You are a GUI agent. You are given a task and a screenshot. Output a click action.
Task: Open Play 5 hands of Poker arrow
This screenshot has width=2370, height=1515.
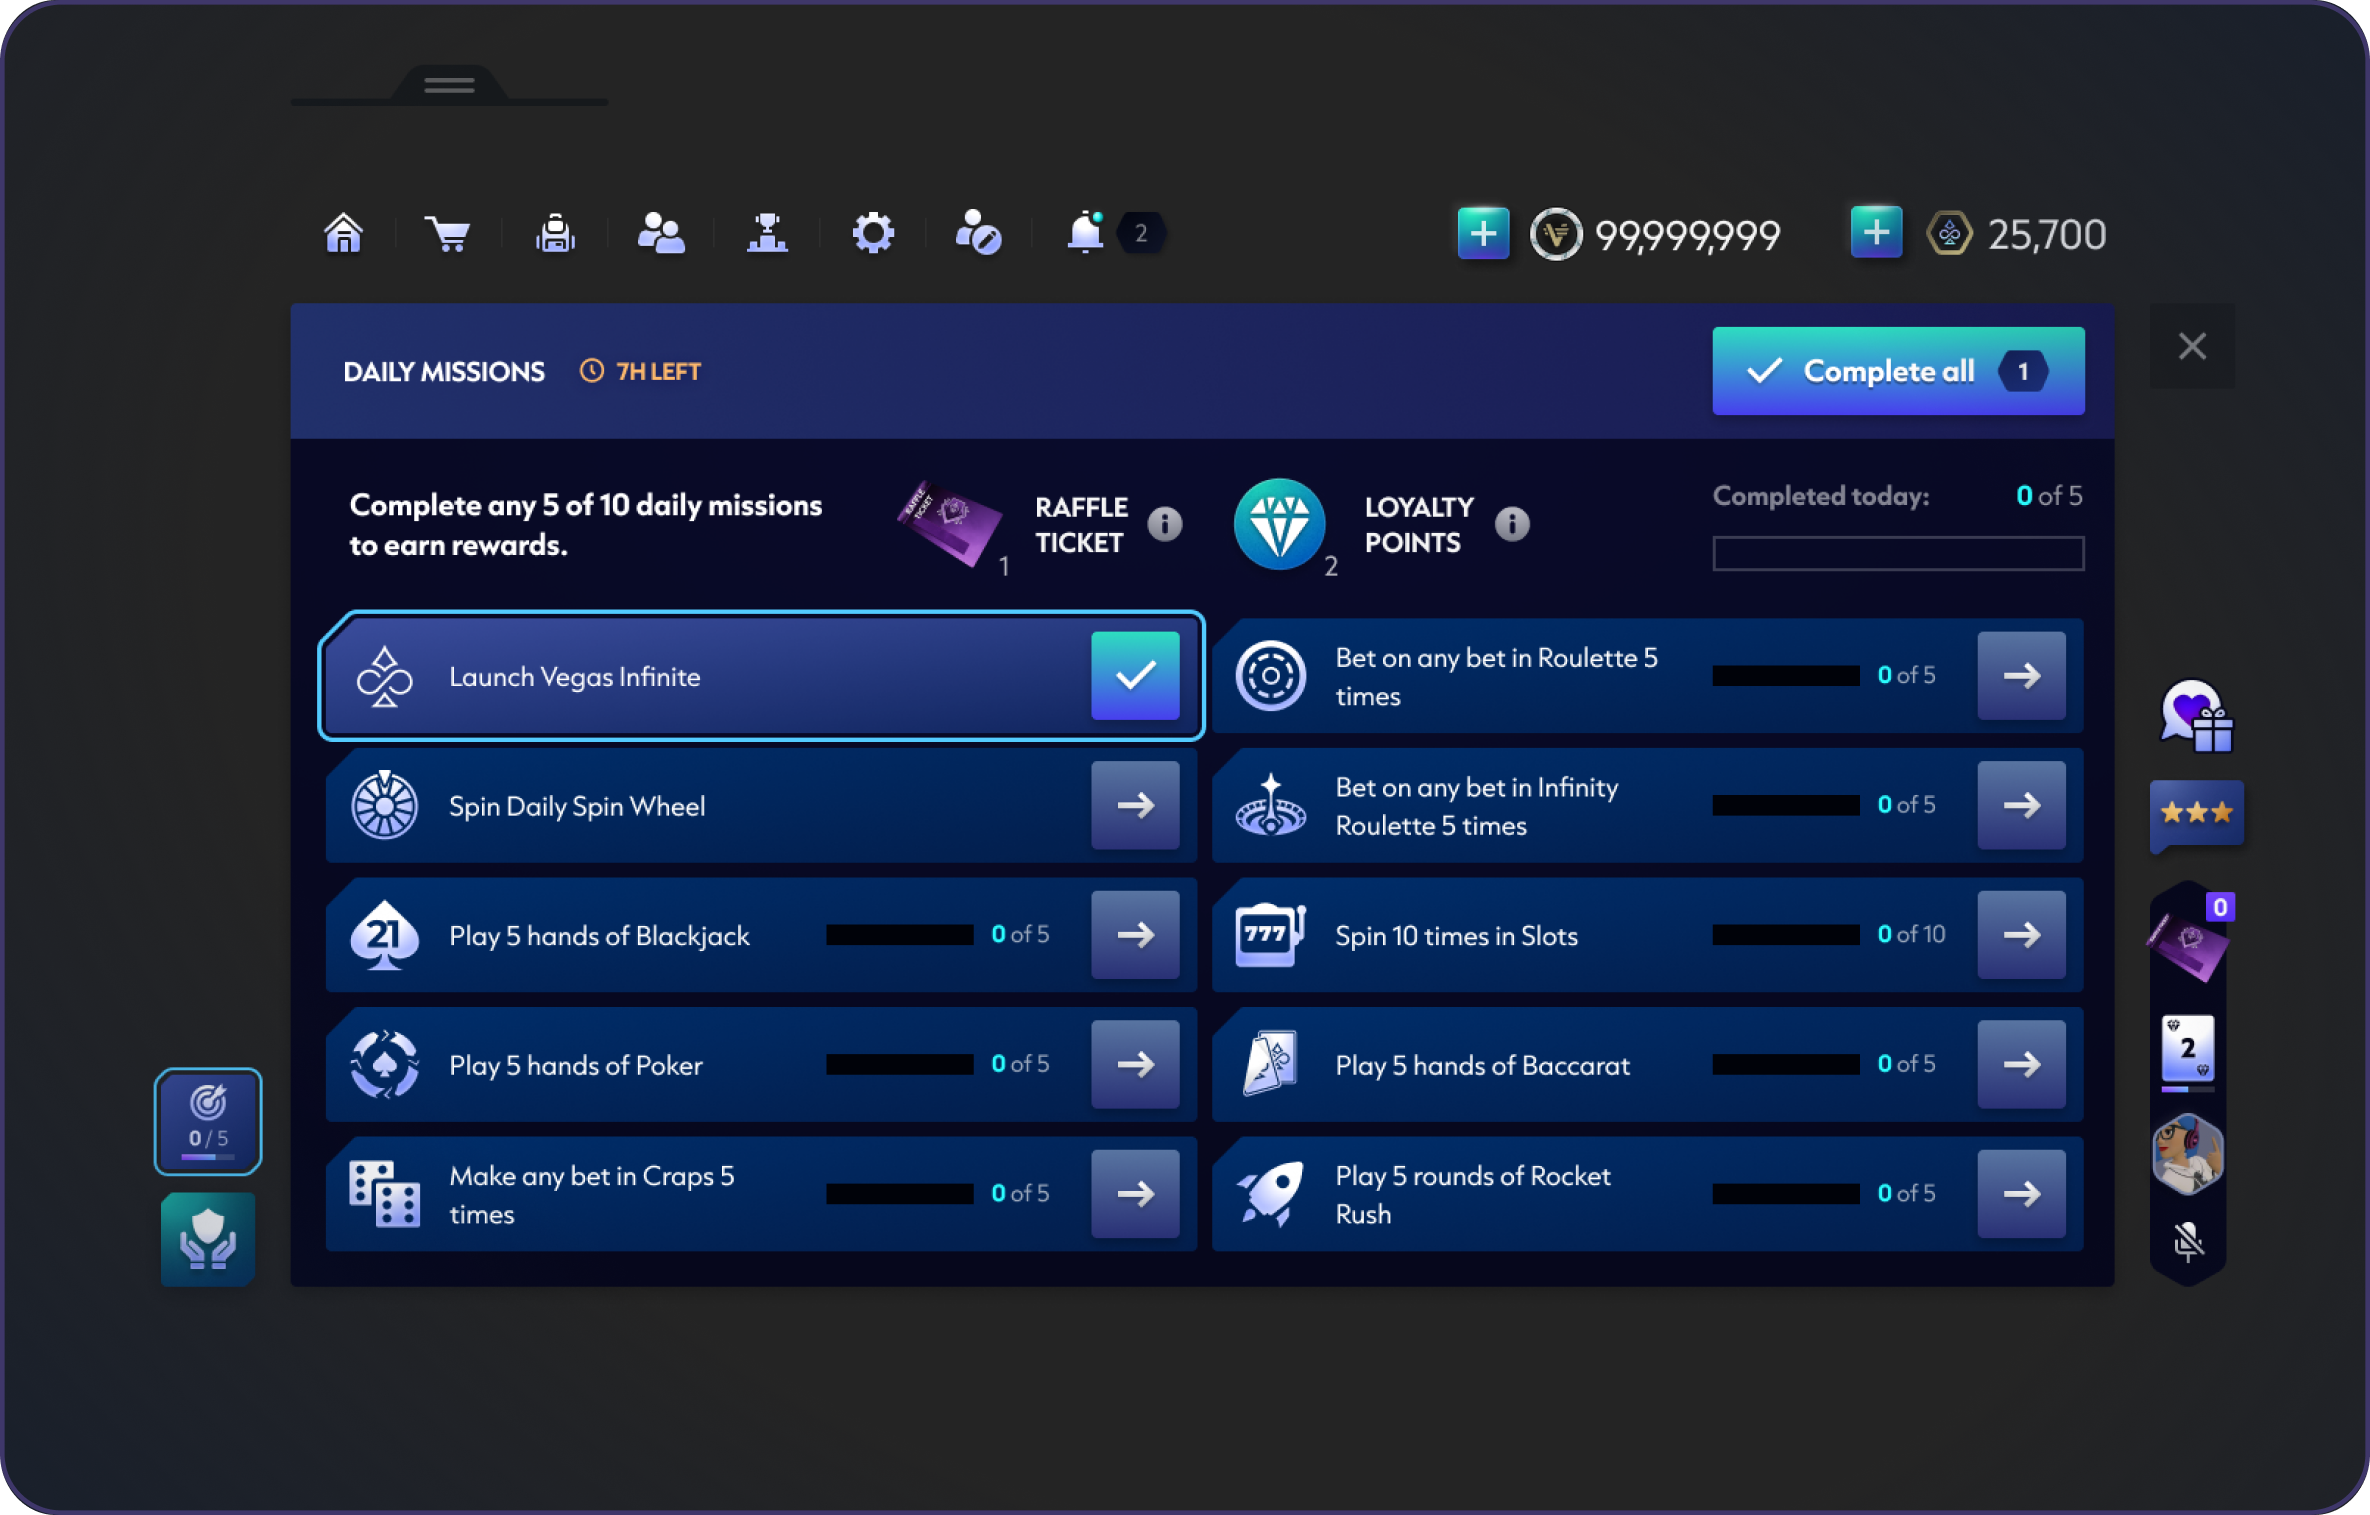1135,1064
